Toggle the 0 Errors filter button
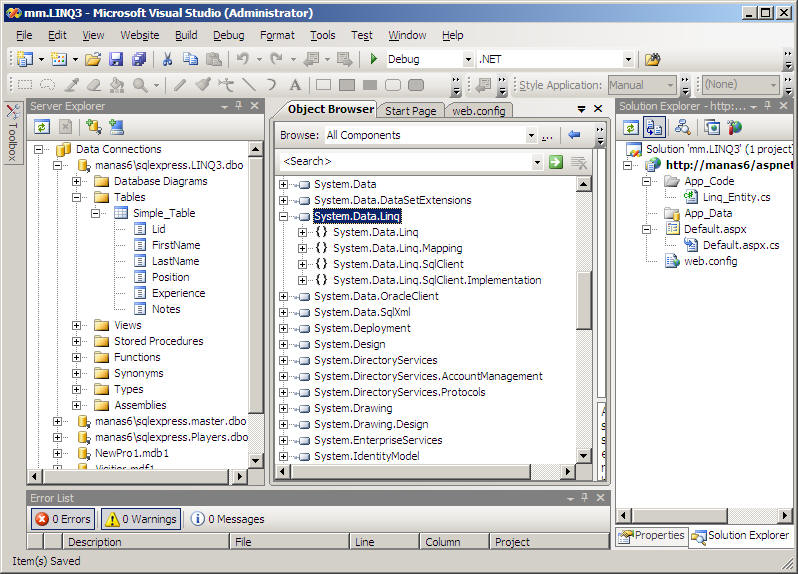This screenshot has width=798, height=574. click(x=63, y=519)
